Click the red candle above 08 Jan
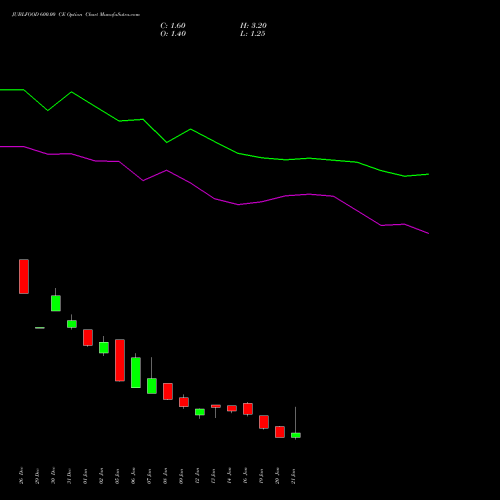Viewport: 500px width, 500px height. (x=168, y=391)
